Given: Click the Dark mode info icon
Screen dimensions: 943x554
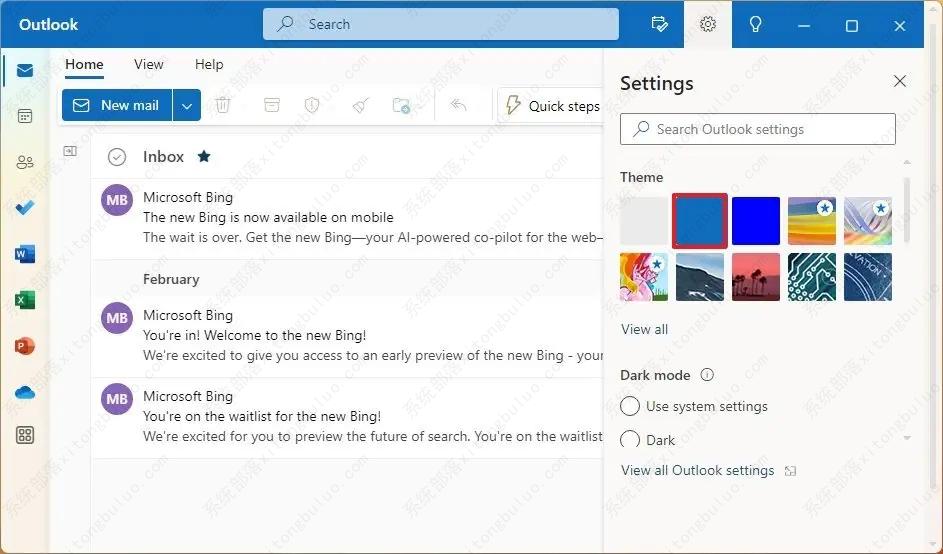Looking at the screenshot, I should pos(707,375).
